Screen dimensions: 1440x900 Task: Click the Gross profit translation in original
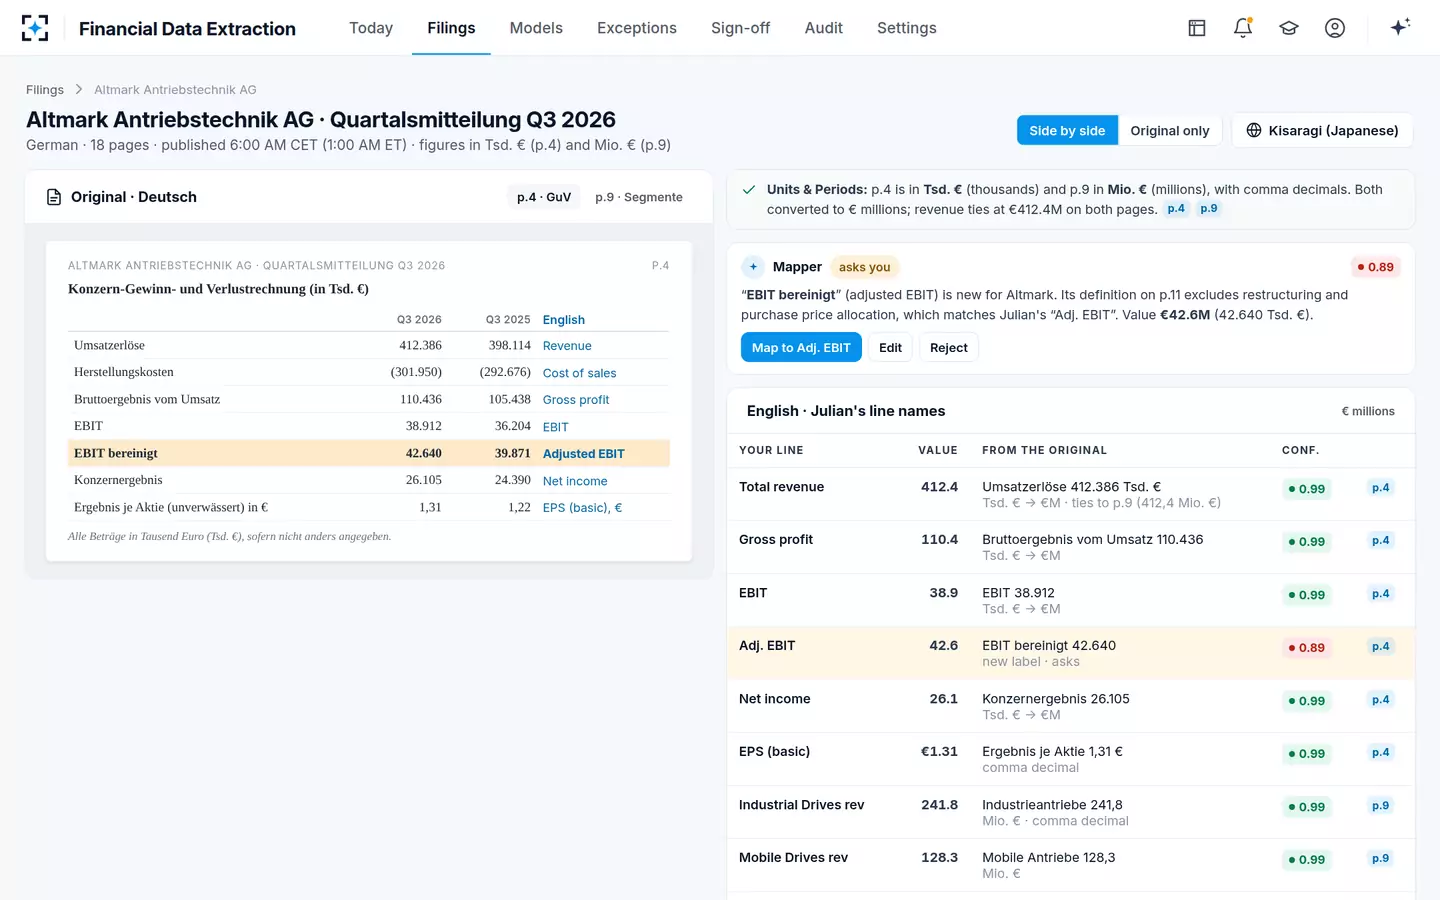coord(576,400)
